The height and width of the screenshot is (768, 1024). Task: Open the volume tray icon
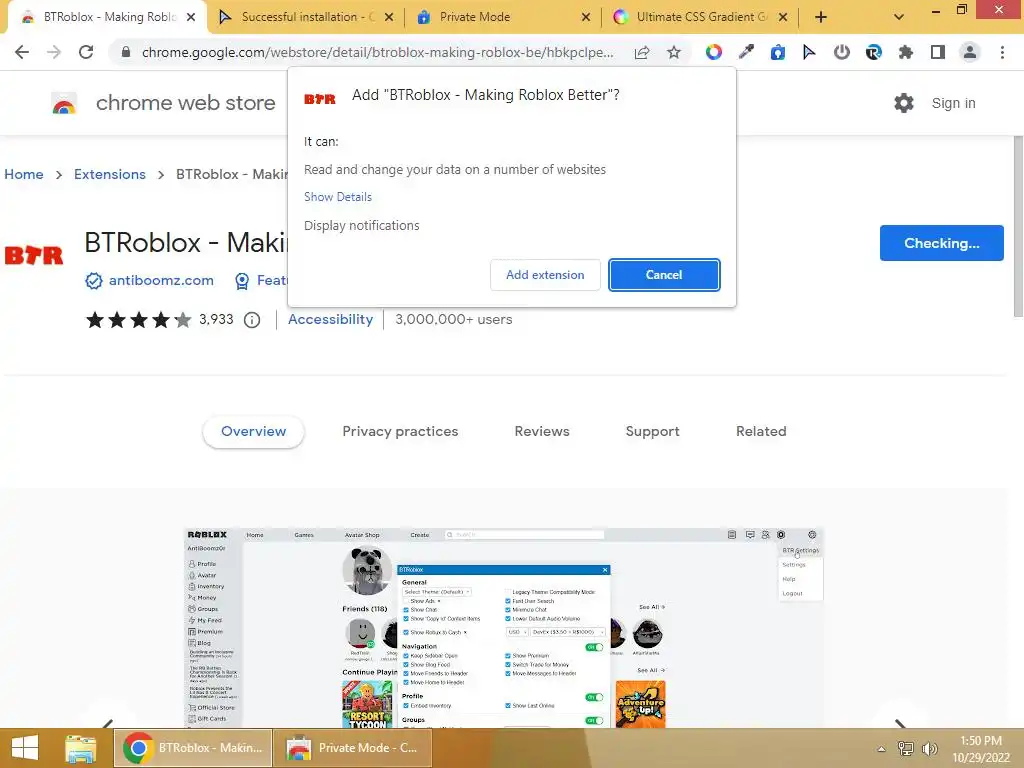tap(929, 748)
